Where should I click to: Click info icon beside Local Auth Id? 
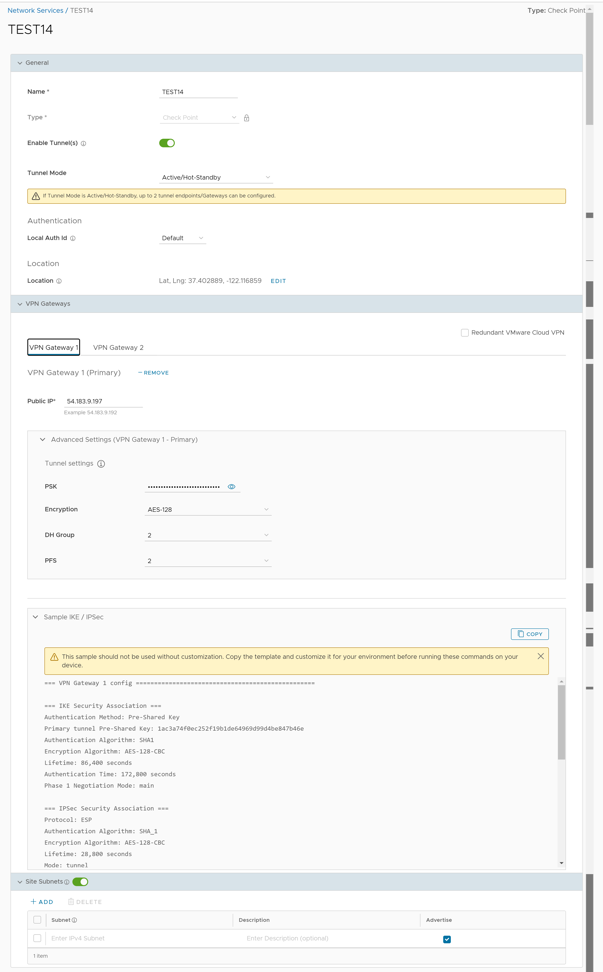tap(73, 239)
